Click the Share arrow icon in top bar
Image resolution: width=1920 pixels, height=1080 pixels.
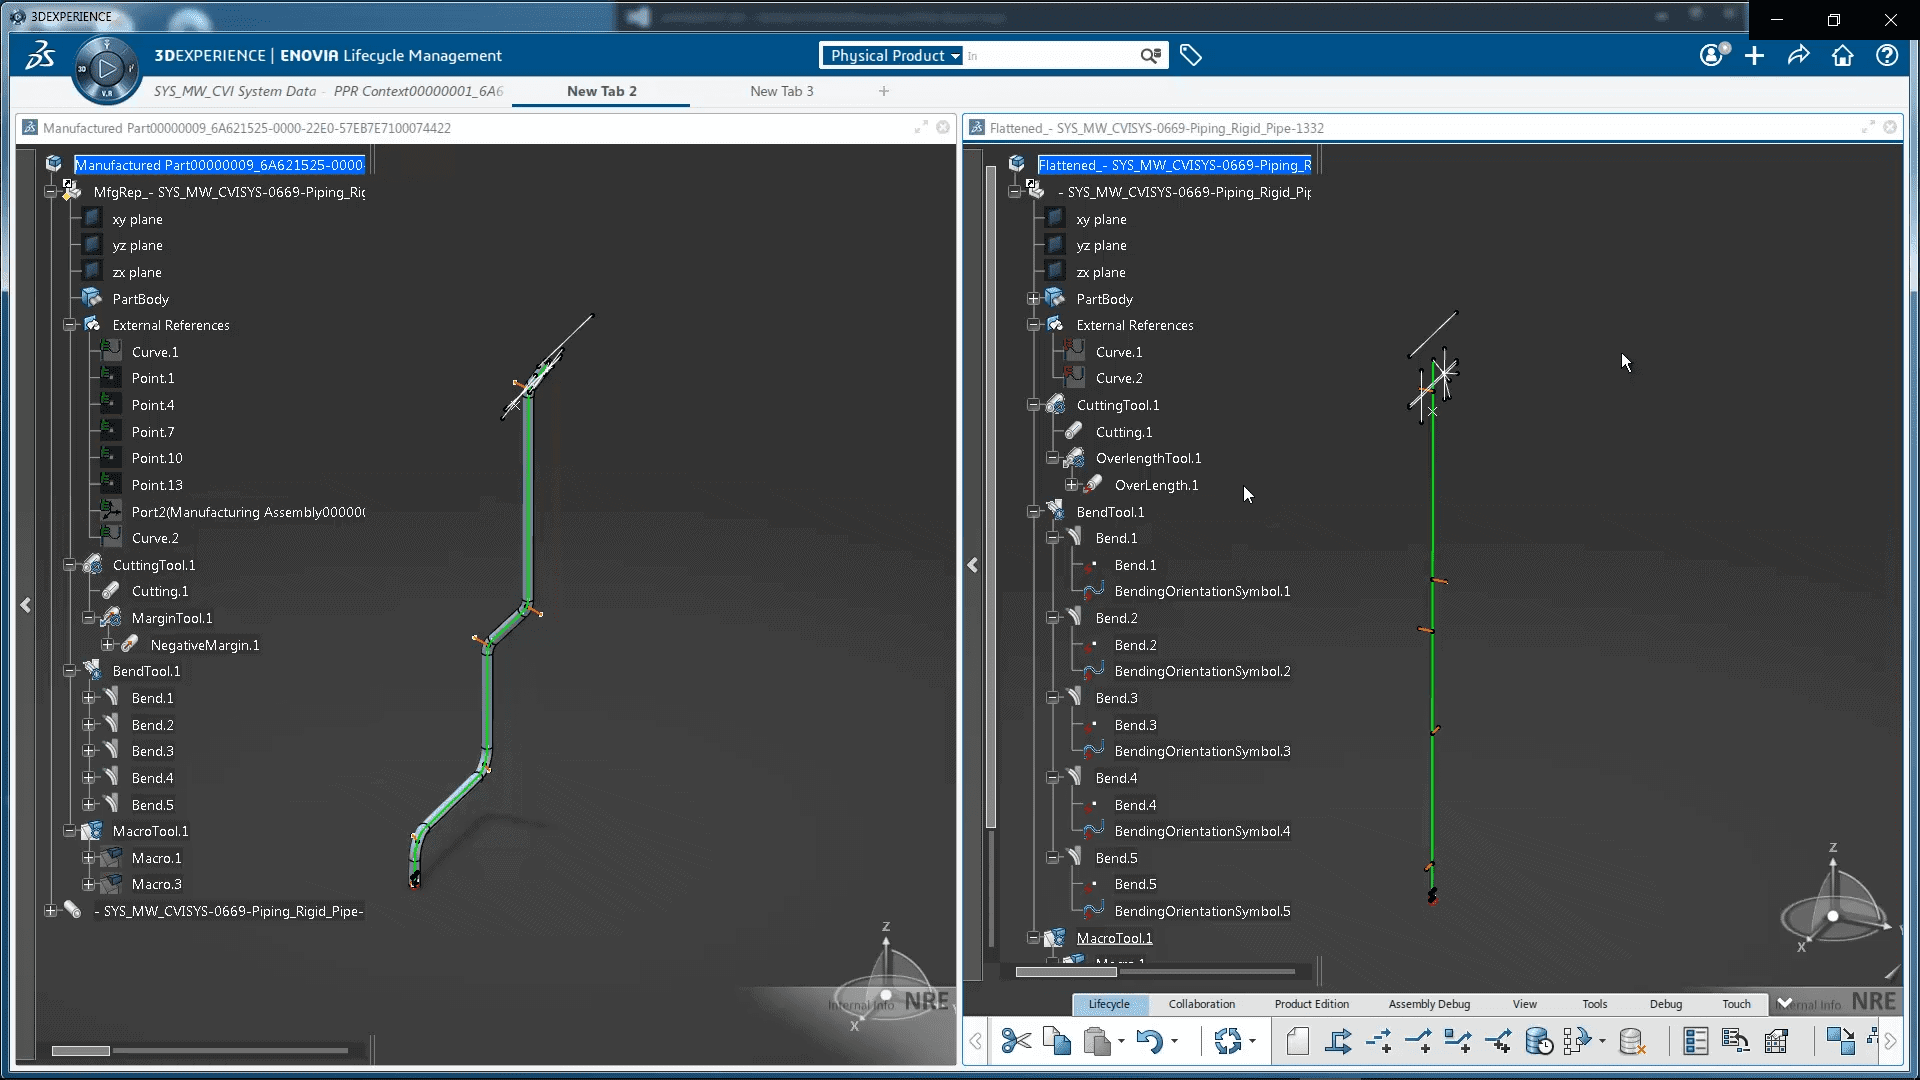[1798, 56]
